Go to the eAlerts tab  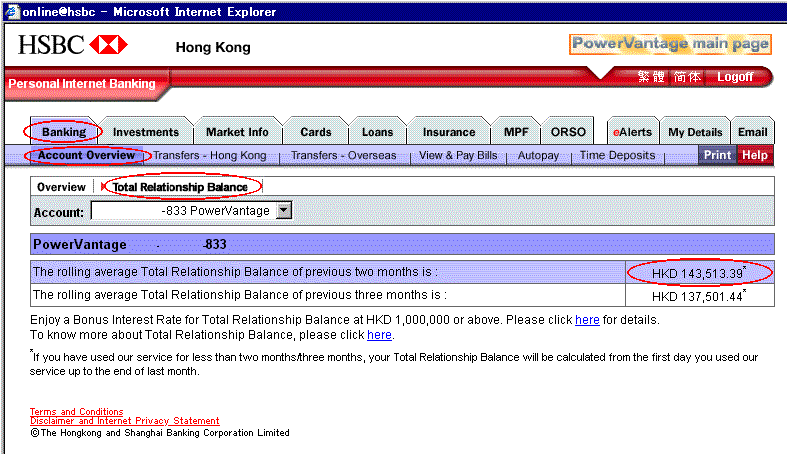tap(632, 132)
